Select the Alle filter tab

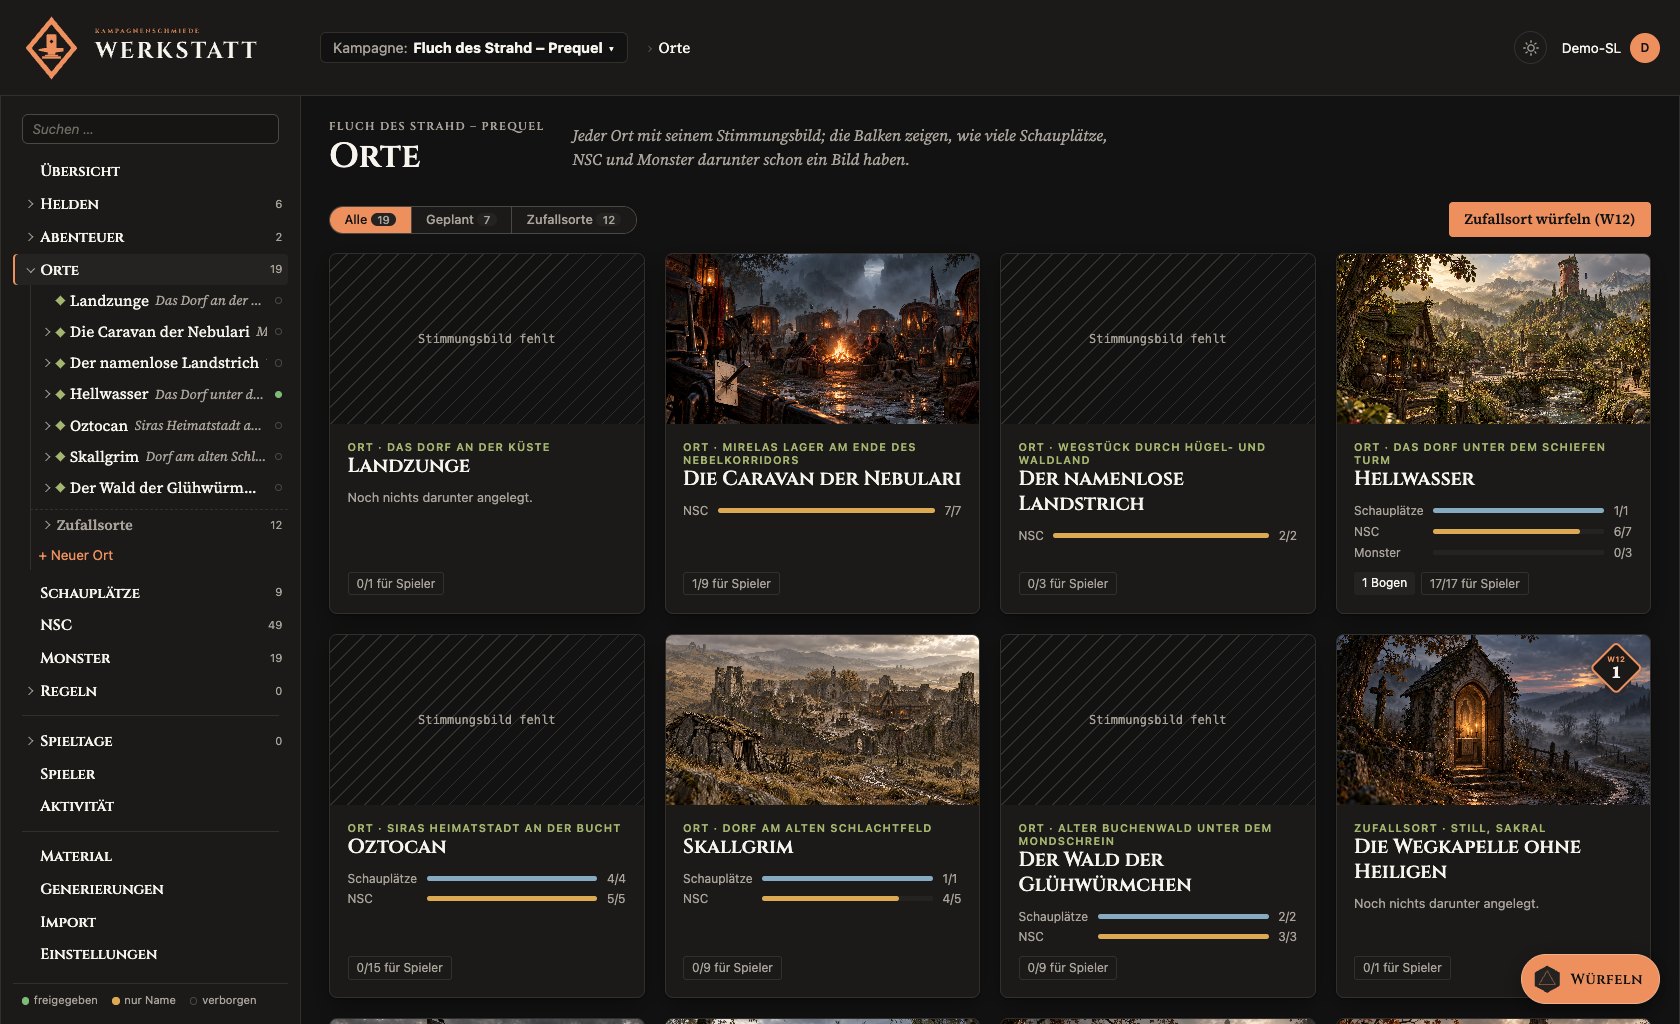pyautogui.click(x=370, y=220)
